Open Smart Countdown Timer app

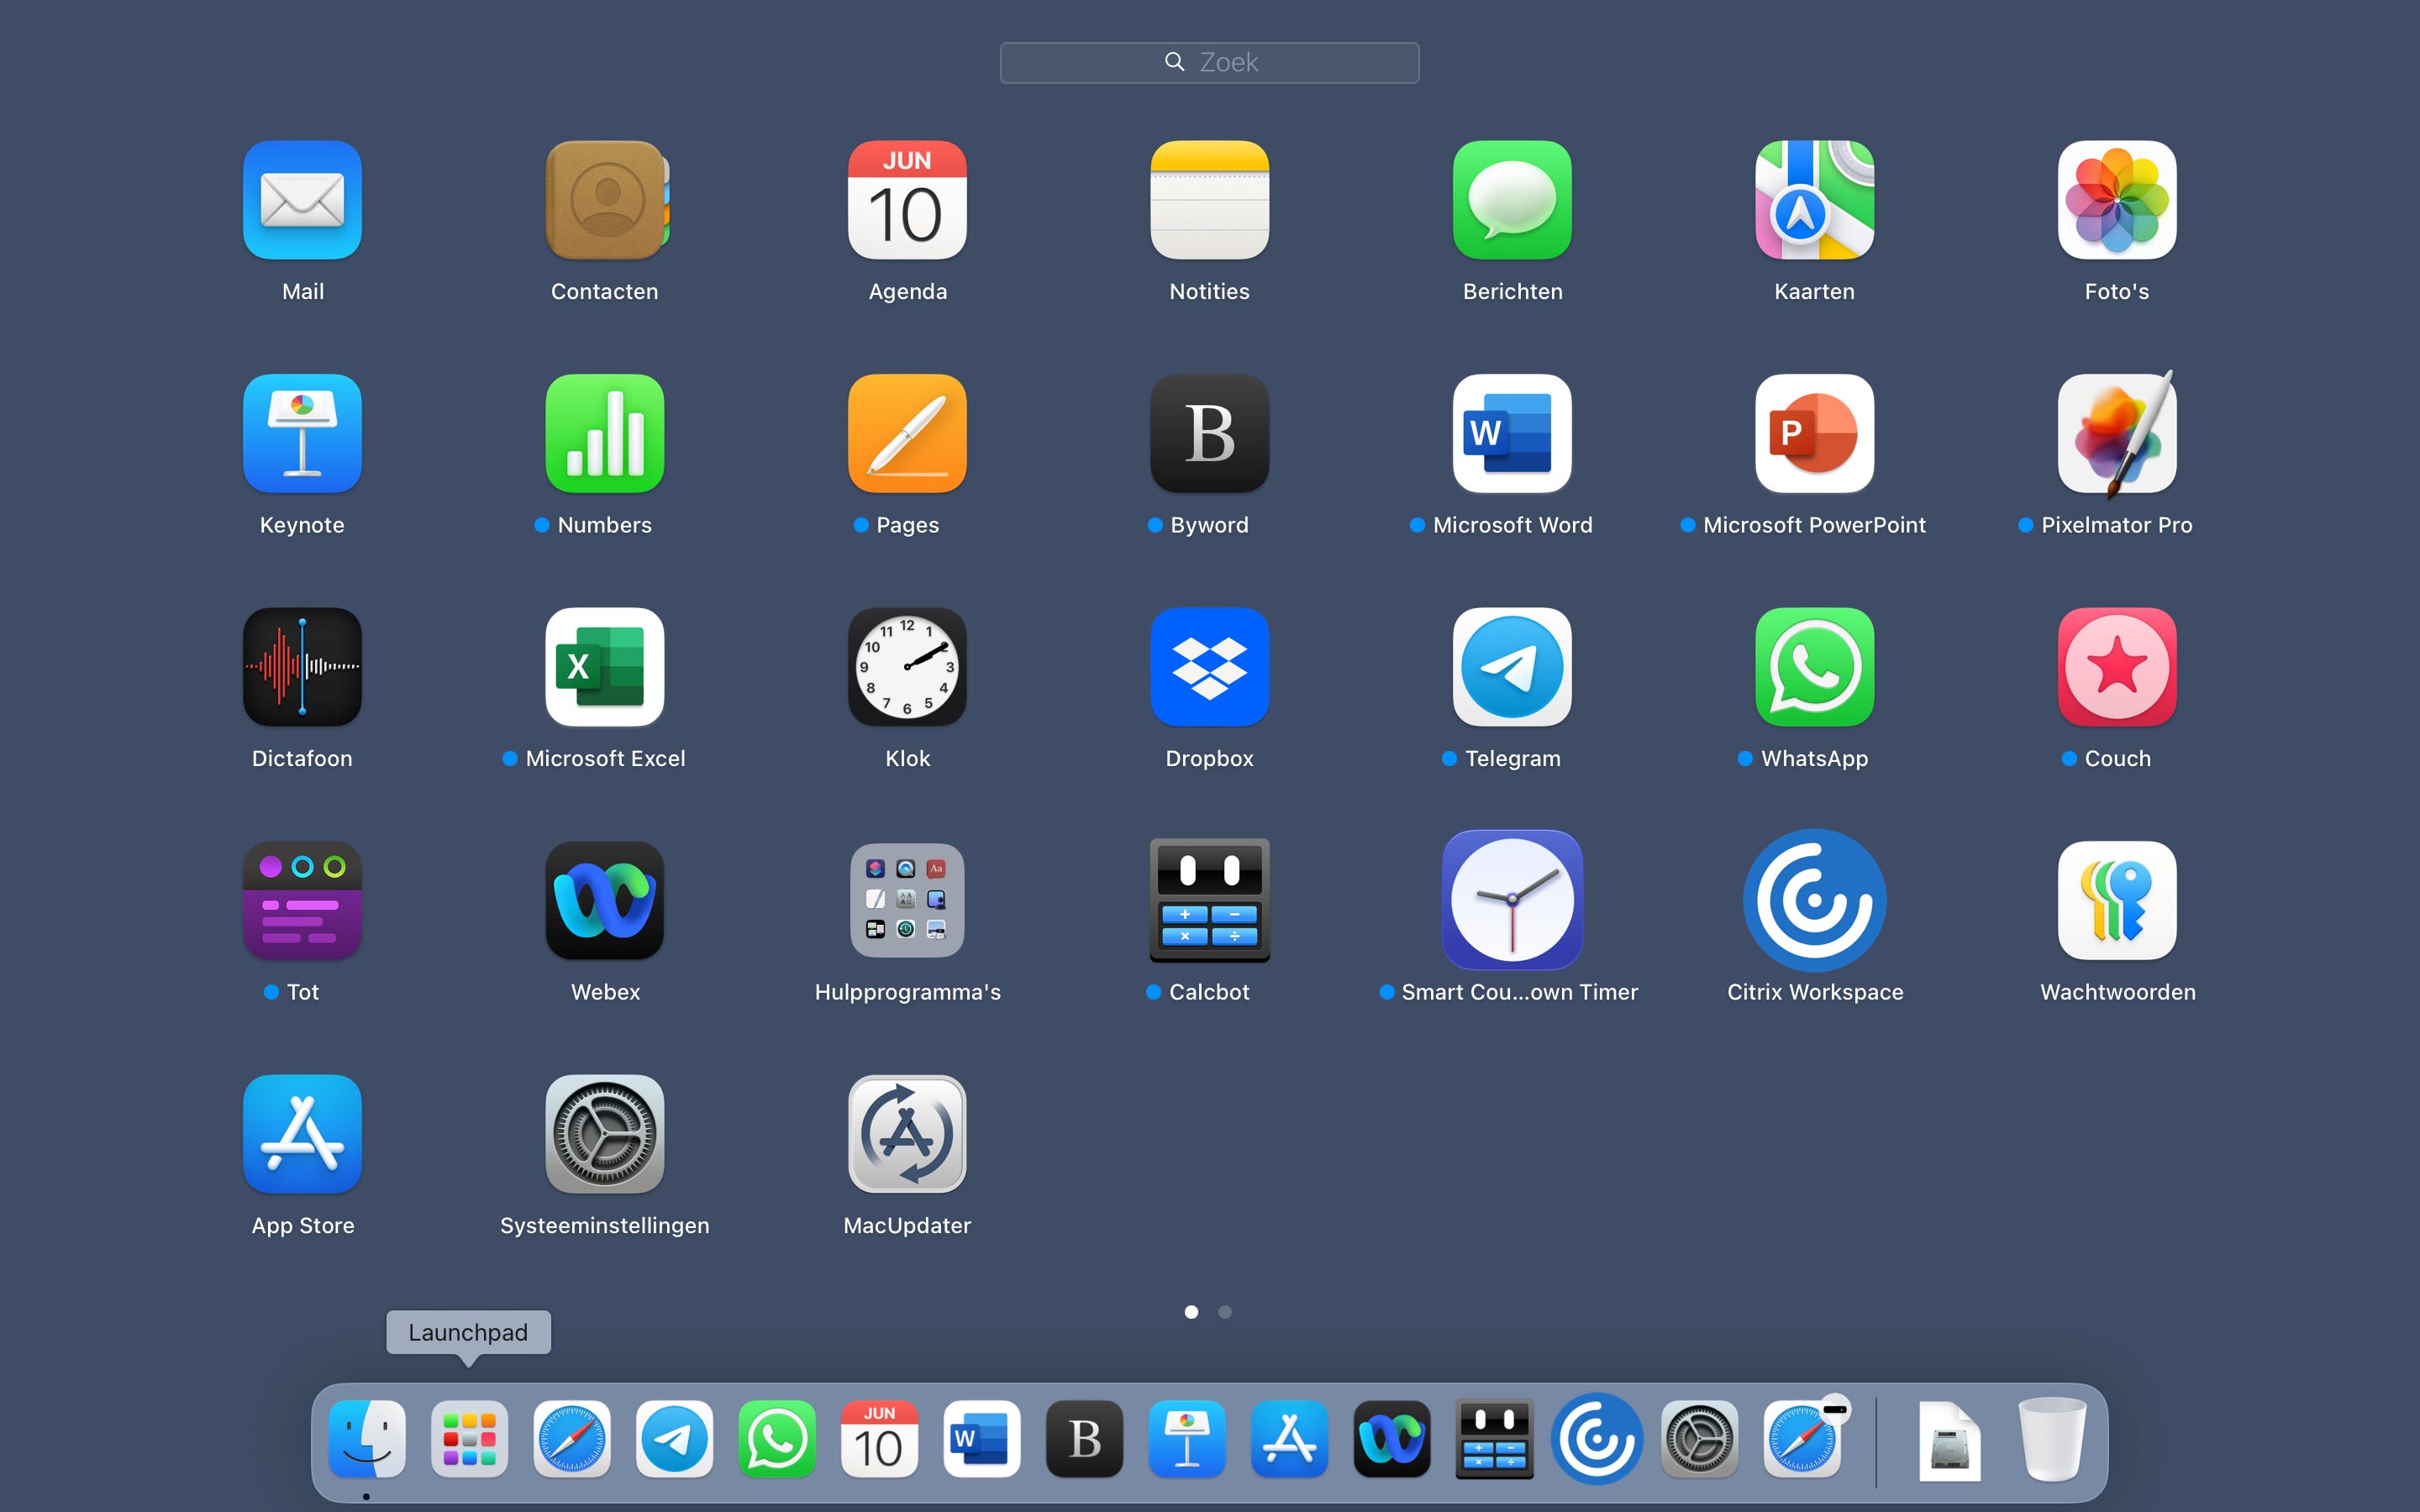[x=1512, y=900]
